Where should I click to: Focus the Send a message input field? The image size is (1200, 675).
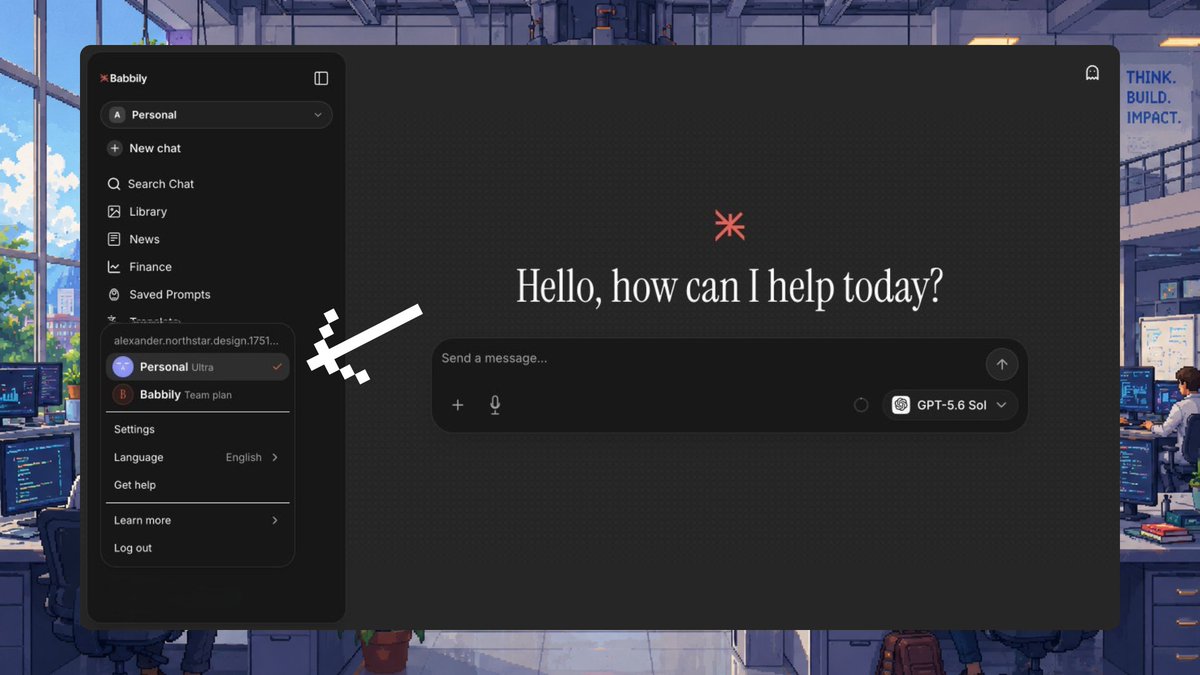[x=708, y=359]
